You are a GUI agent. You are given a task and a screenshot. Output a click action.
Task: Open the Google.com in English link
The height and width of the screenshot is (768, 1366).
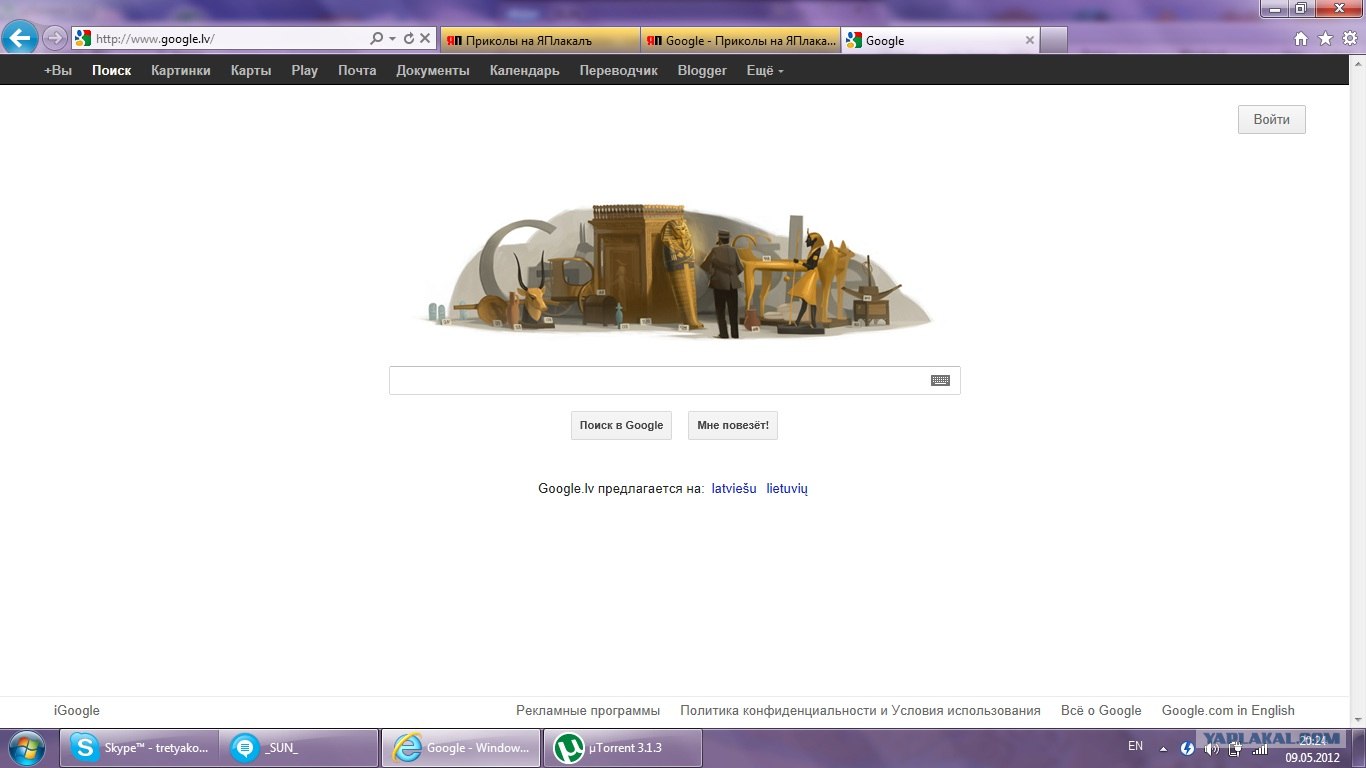pyautogui.click(x=1228, y=711)
